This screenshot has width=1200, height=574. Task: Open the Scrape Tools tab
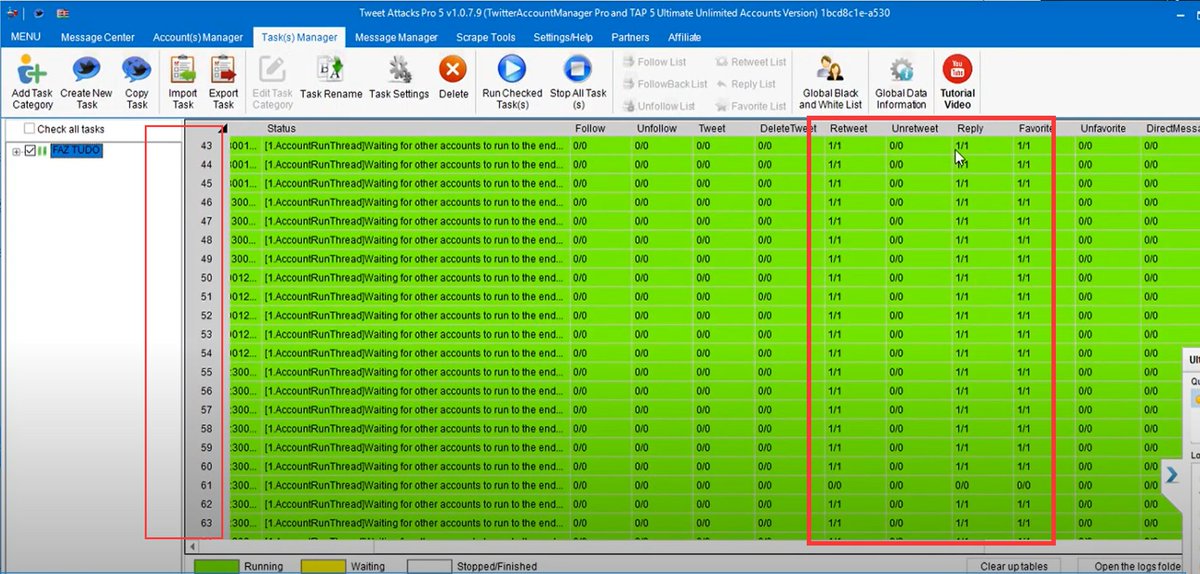[x=486, y=37]
